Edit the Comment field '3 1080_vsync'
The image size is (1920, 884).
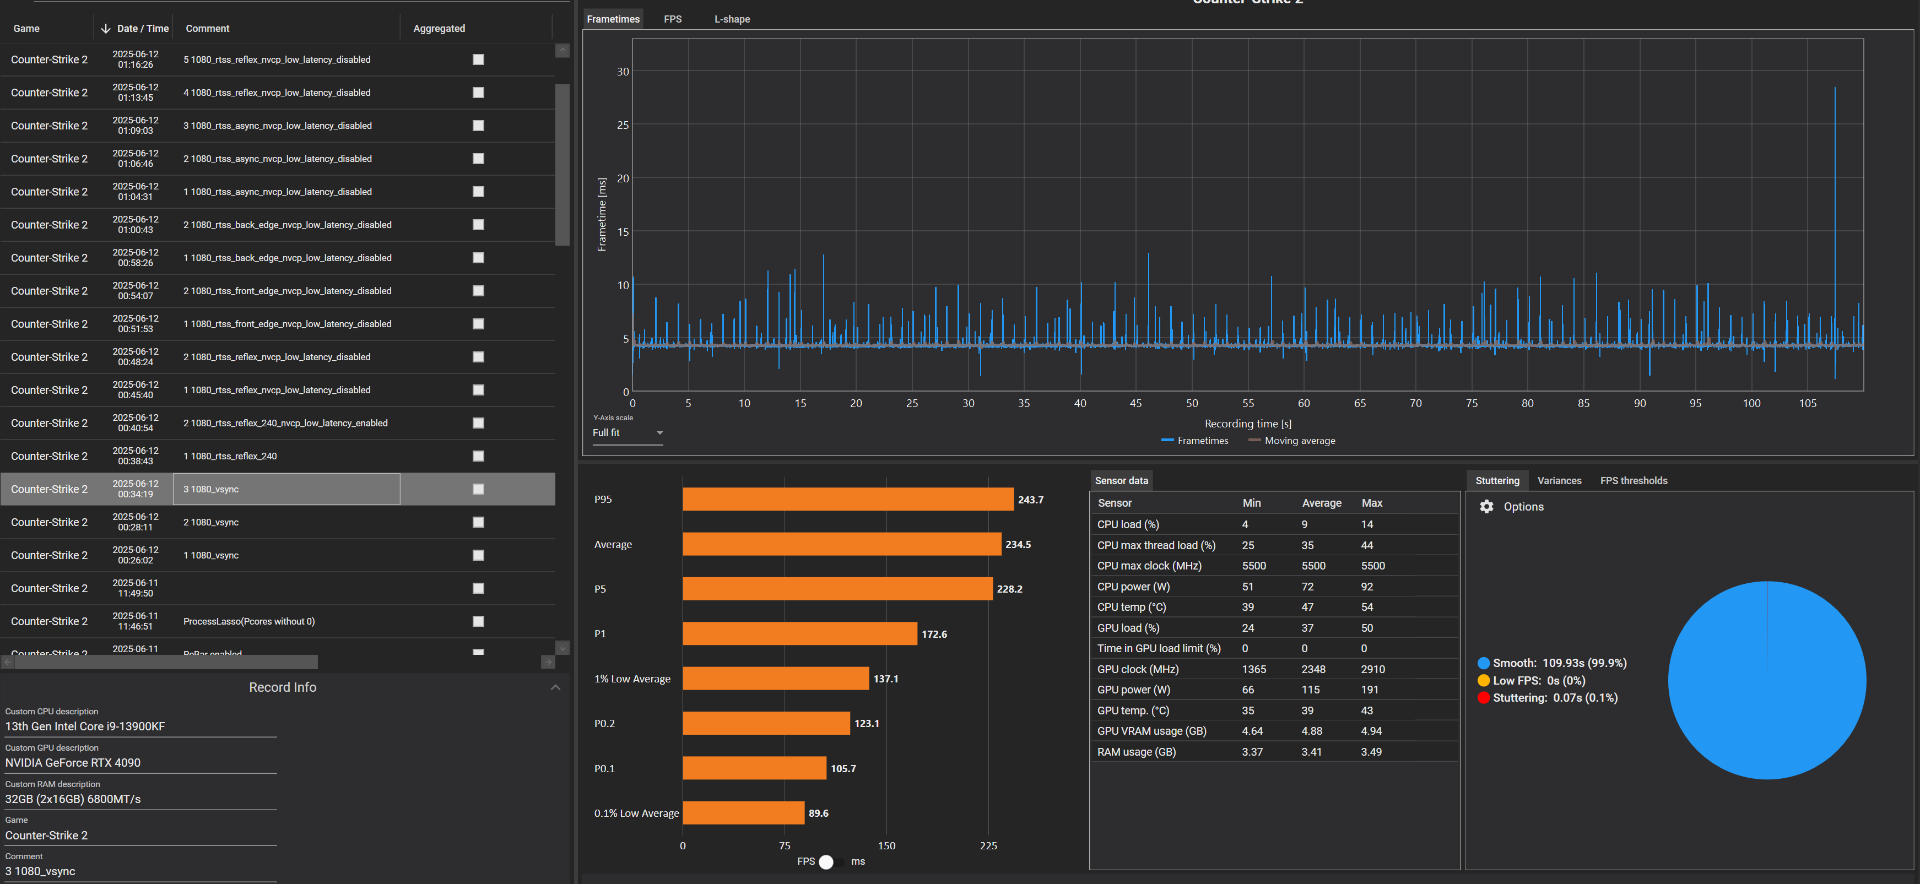click(x=140, y=871)
